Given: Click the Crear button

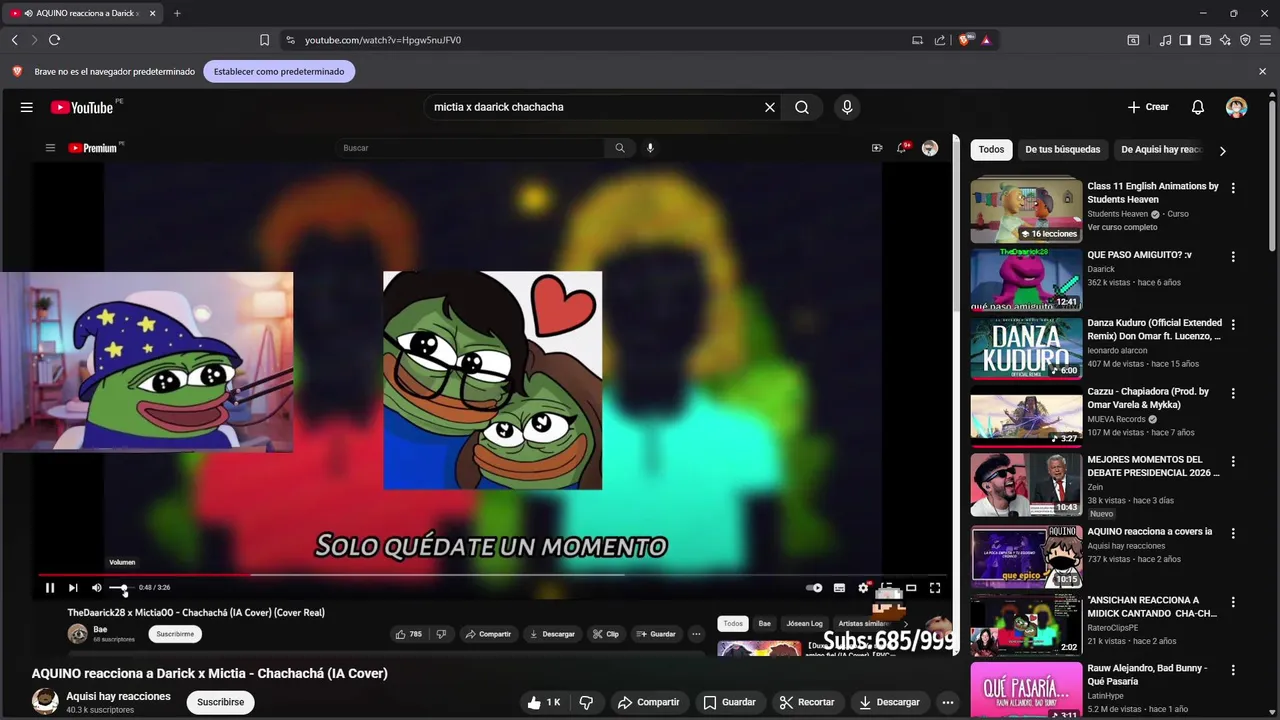Looking at the screenshot, I should pos(1148,107).
